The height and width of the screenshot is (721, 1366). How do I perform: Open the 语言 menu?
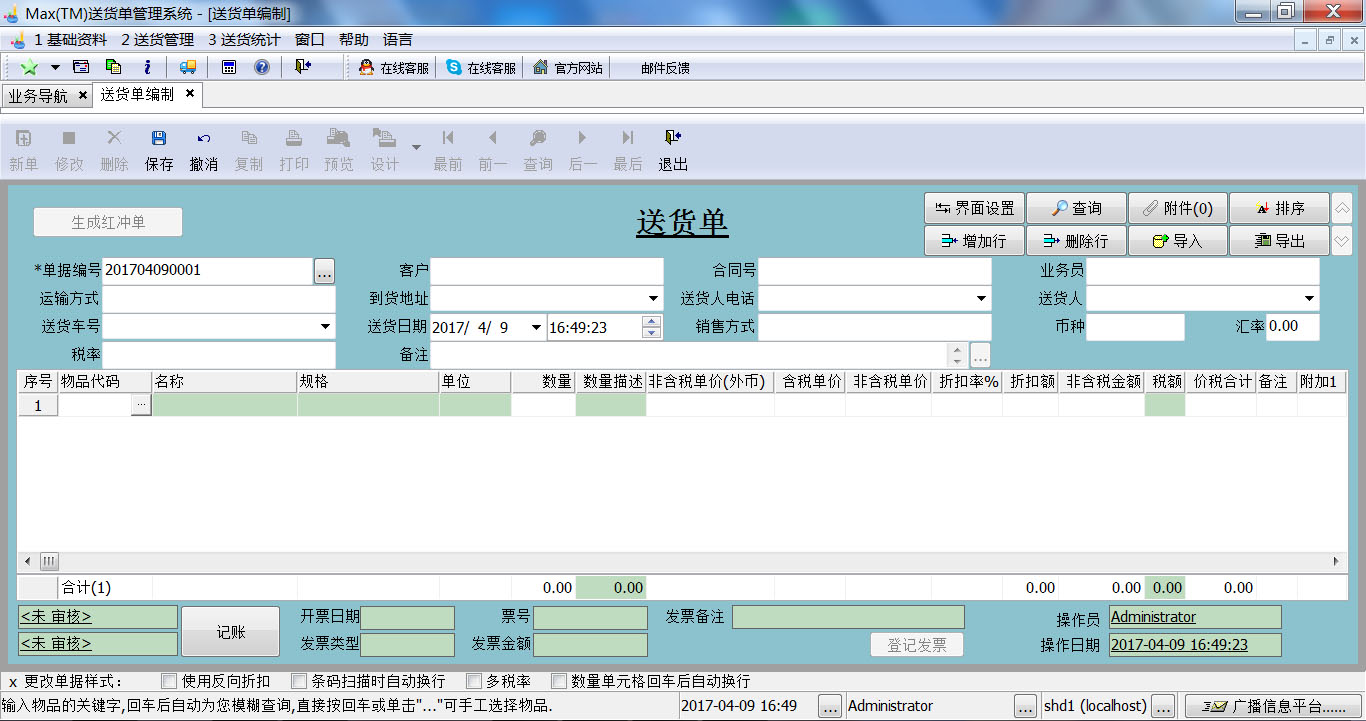(398, 40)
